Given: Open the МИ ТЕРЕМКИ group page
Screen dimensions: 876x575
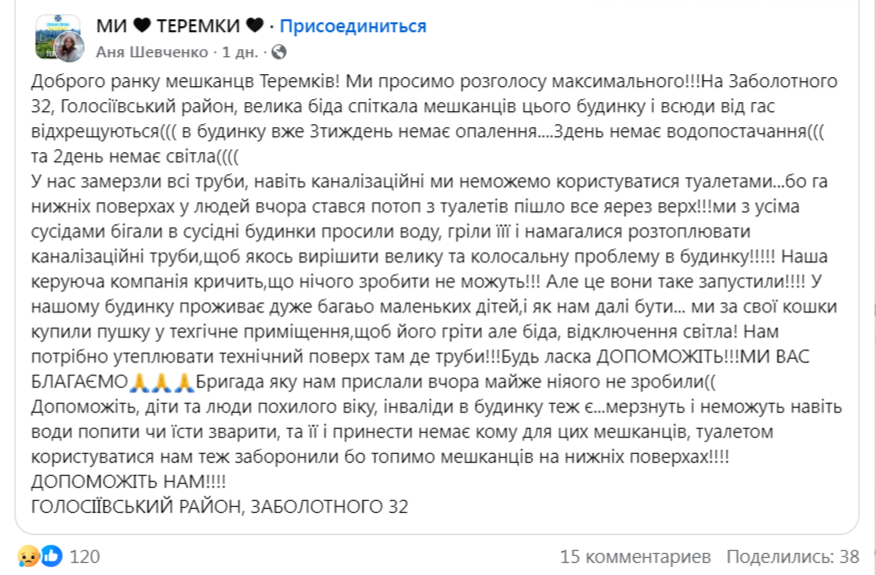Looking at the screenshot, I should tap(180, 26).
